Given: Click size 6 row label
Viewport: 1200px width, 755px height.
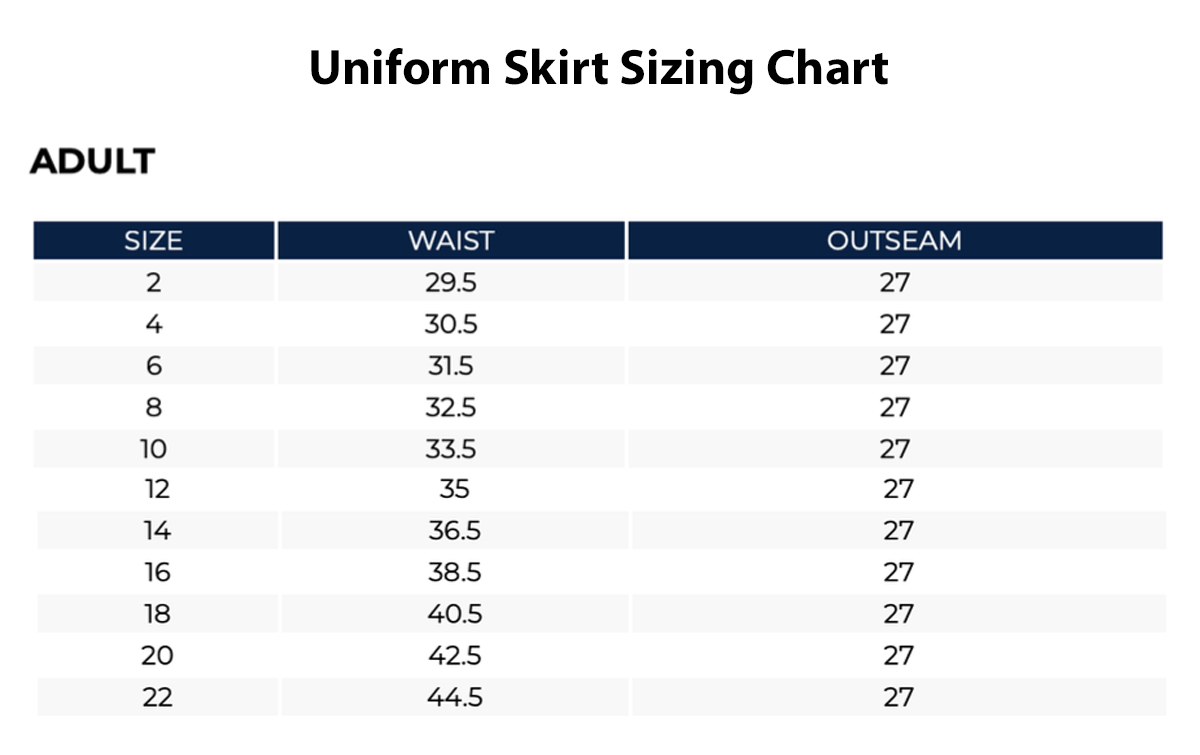Looking at the screenshot, I should click(153, 366).
